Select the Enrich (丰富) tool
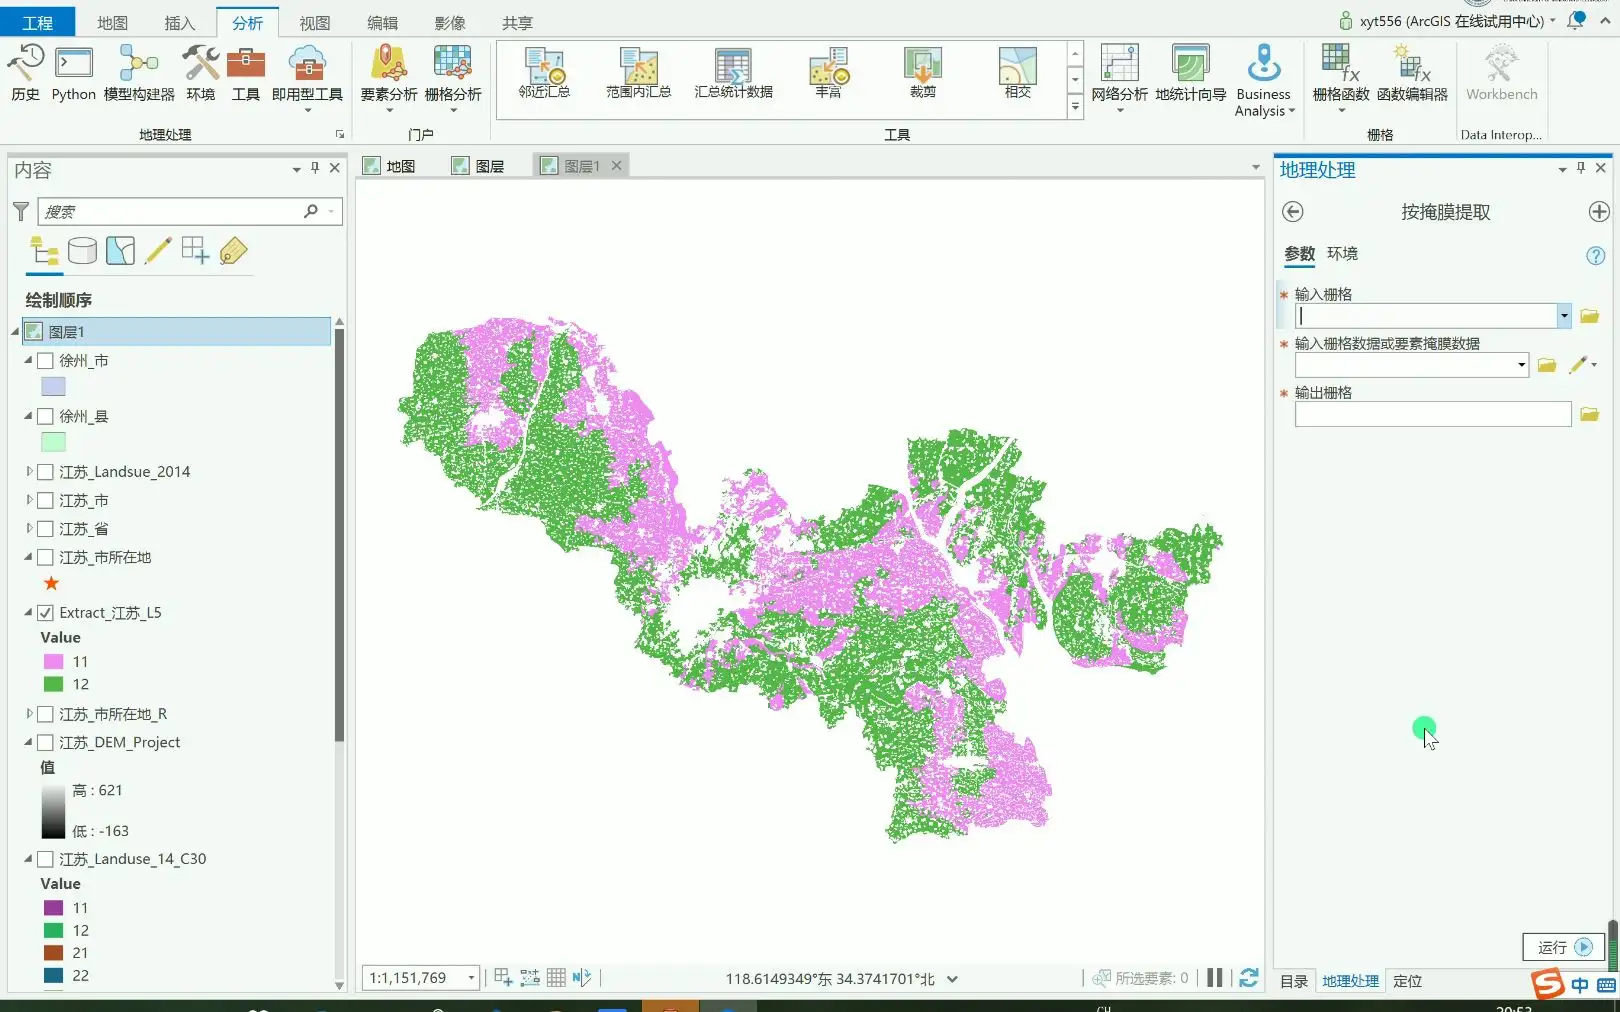Image resolution: width=1620 pixels, height=1012 pixels. tap(828, 72)
